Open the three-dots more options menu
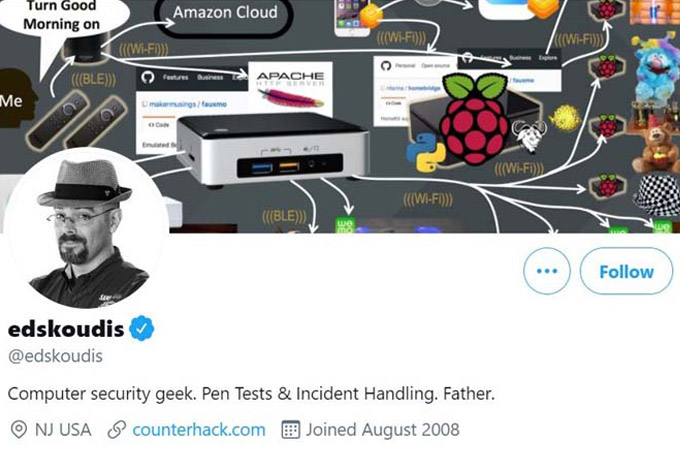 (546, 271)
